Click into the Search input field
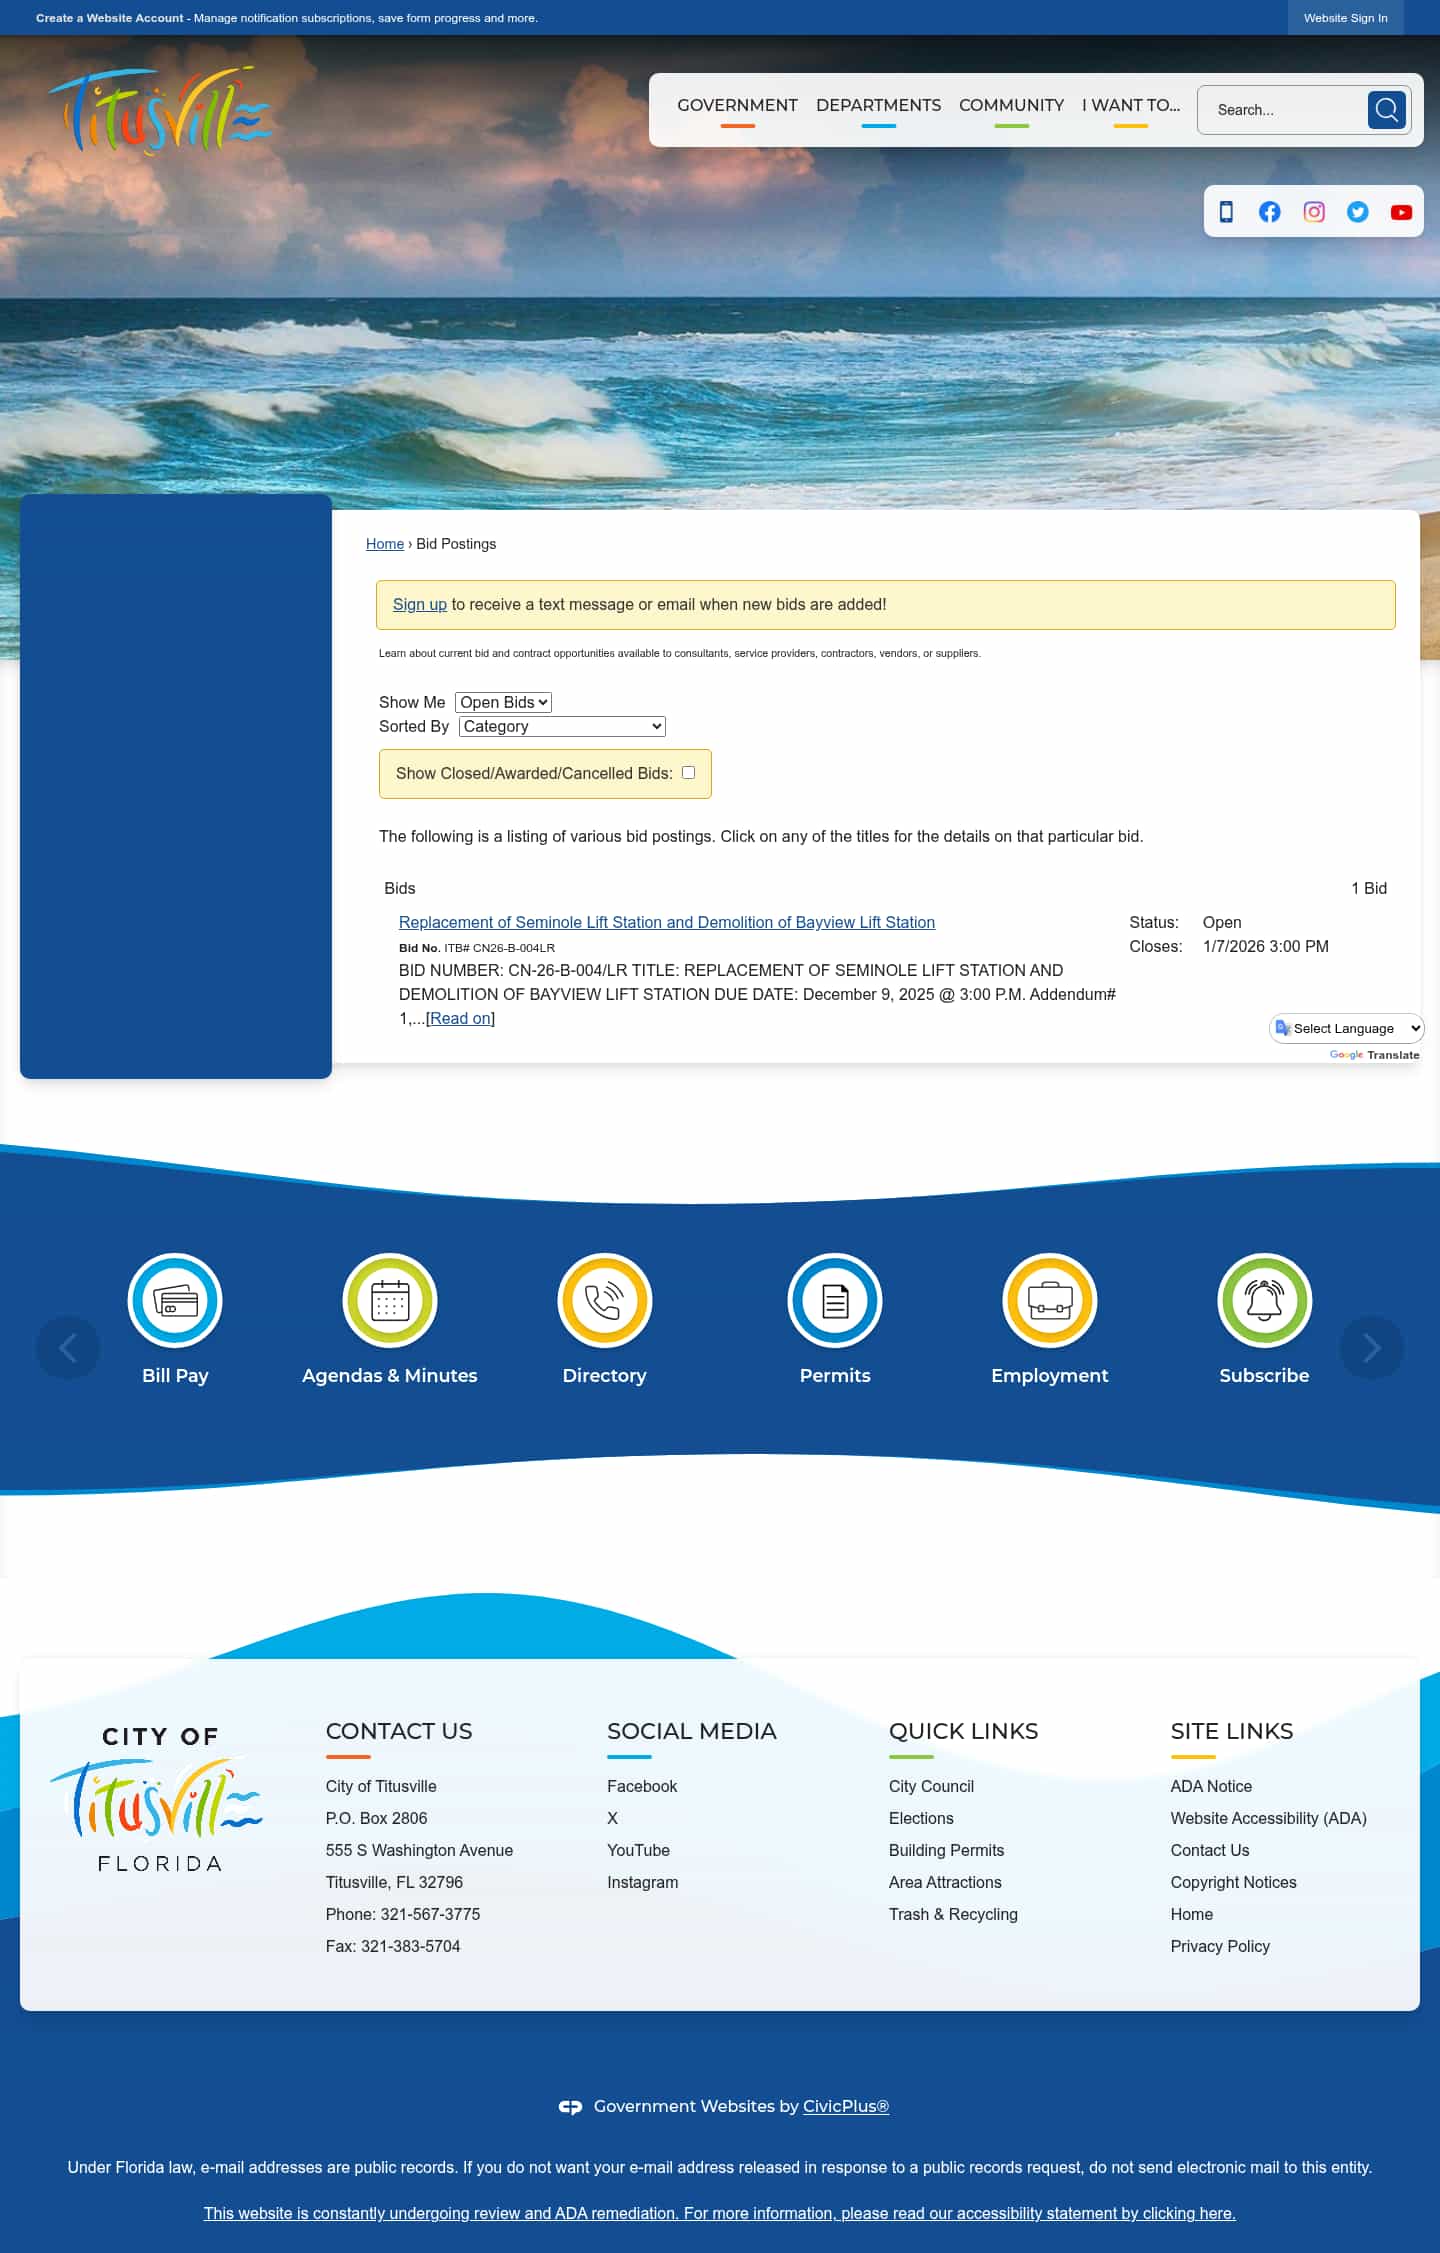The image size is (1440, 2253). click(1284, 110)
